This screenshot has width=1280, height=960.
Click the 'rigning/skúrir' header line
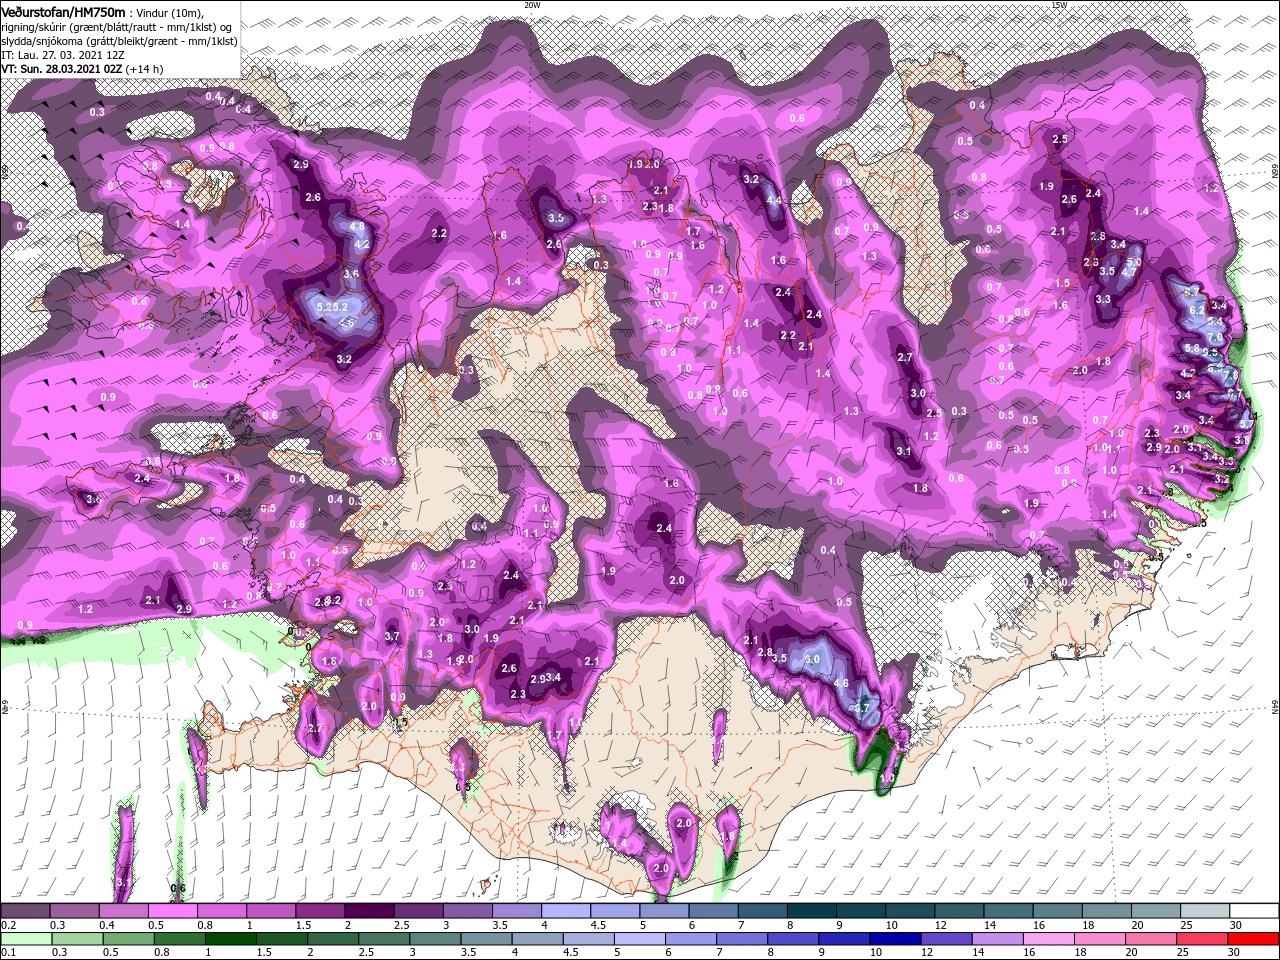(x=117, y=26)
